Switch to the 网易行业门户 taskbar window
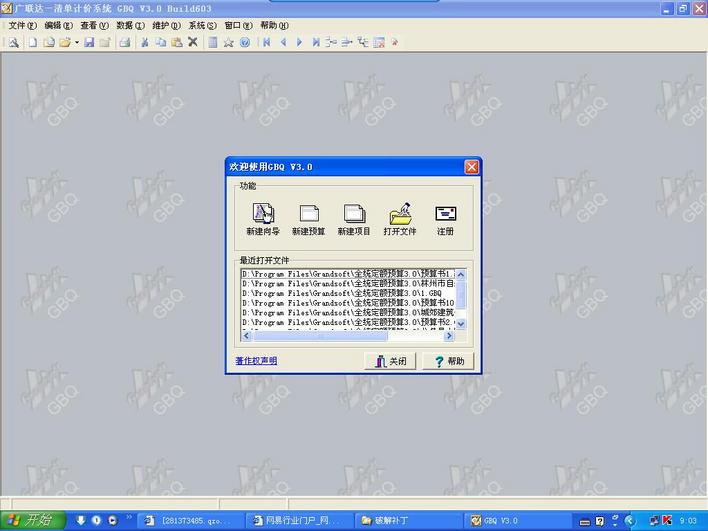The width and height of the screenshot is (708, 531). coord(299,521)
